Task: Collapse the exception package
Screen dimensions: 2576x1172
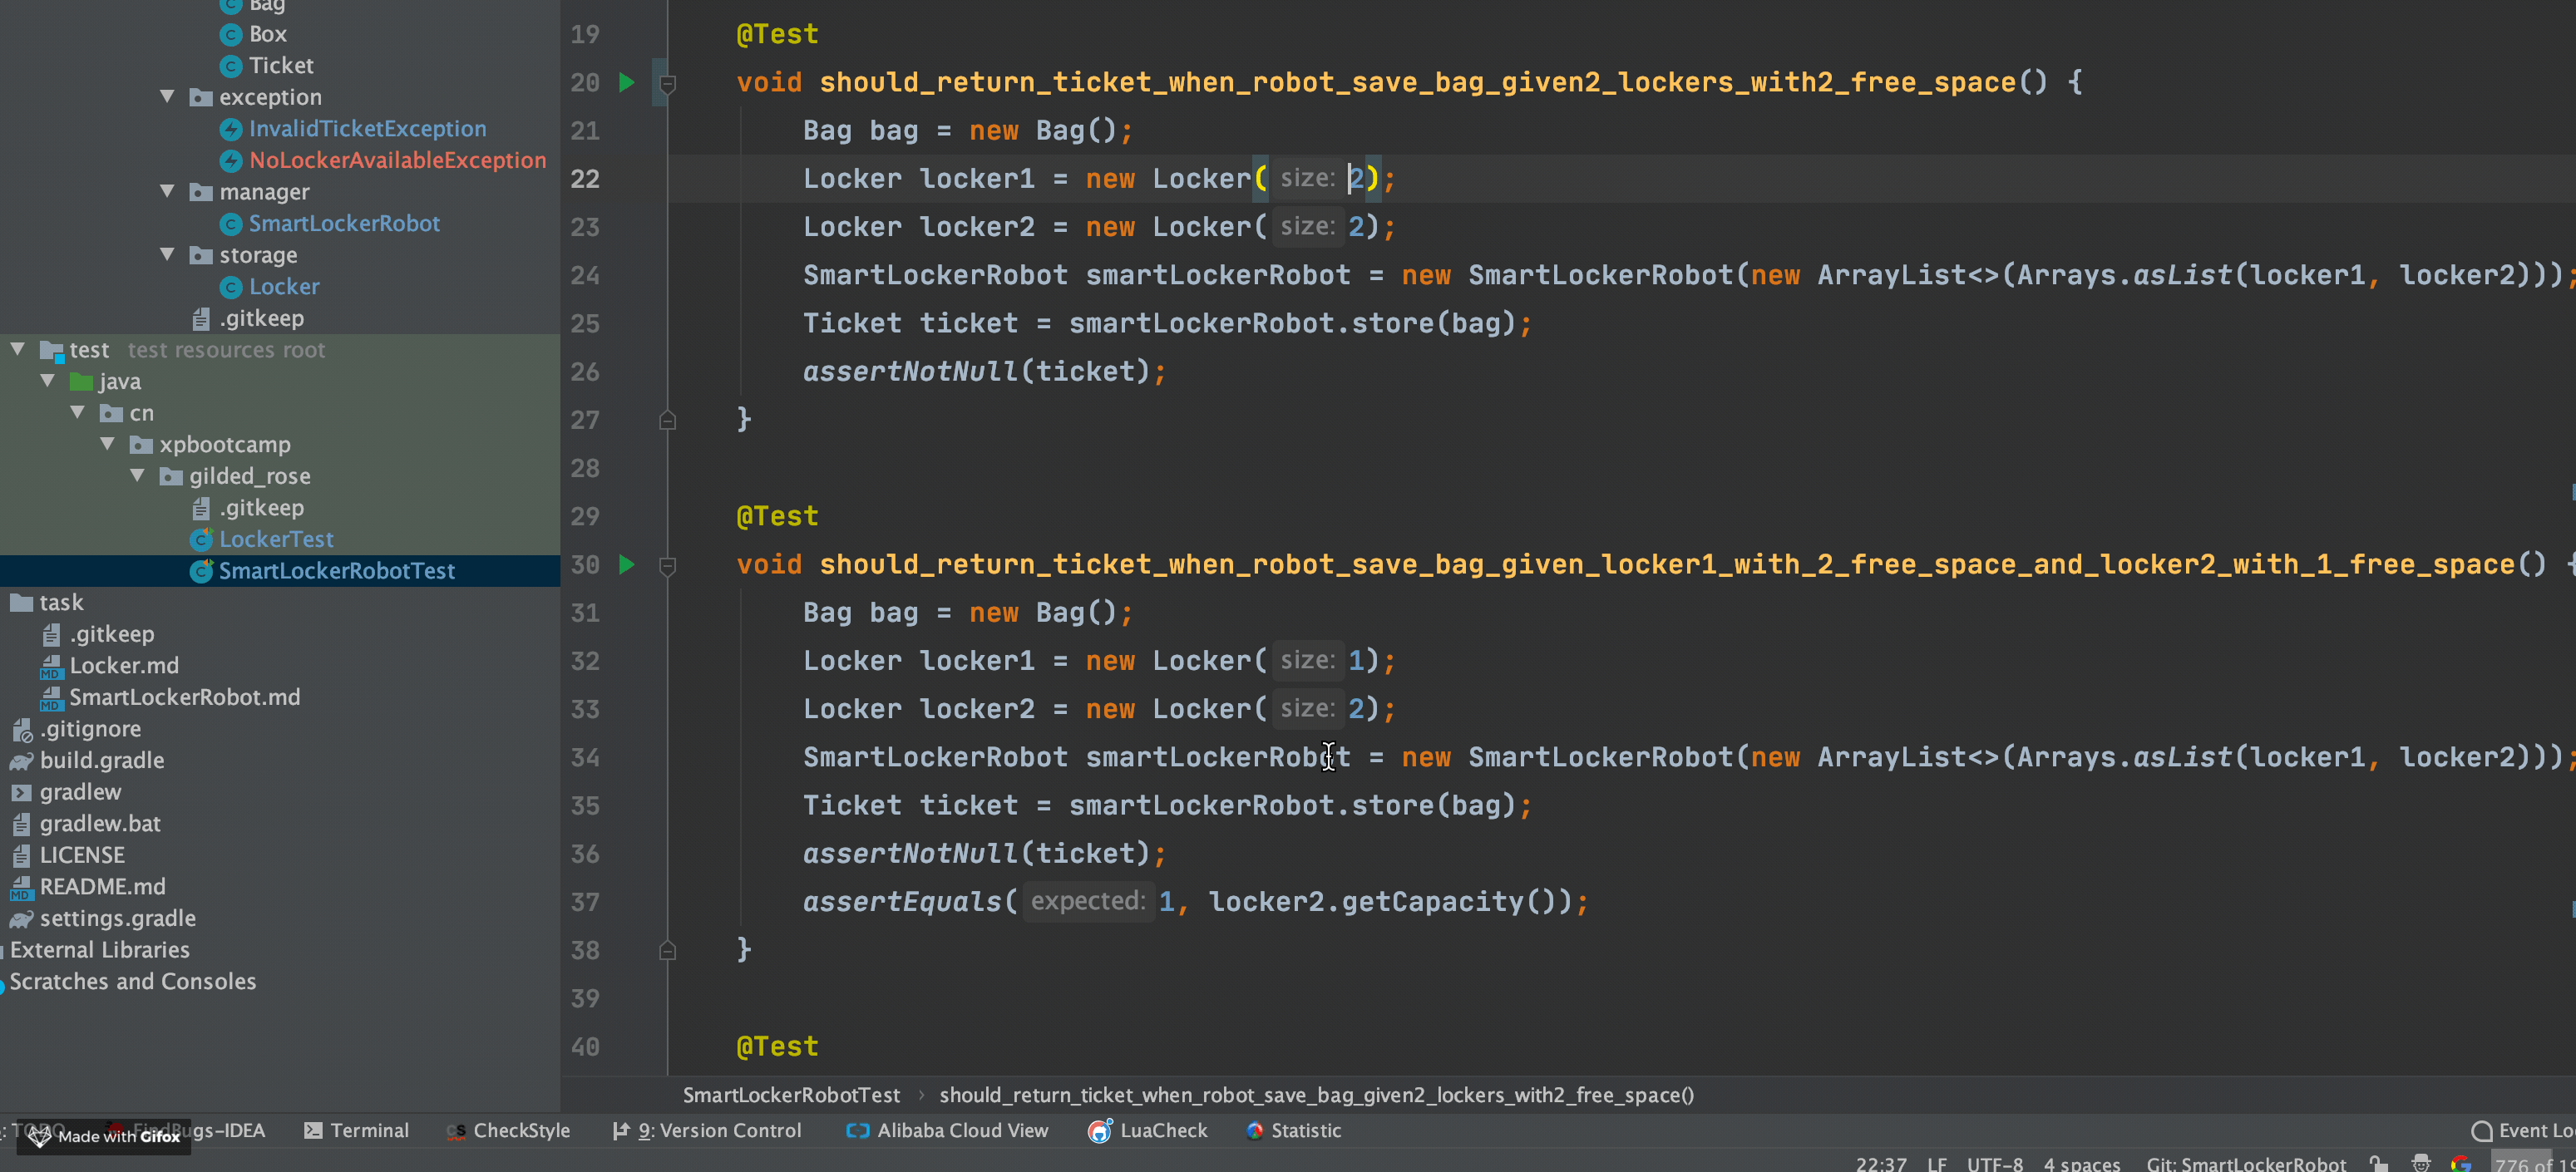Action: (168, 97)
